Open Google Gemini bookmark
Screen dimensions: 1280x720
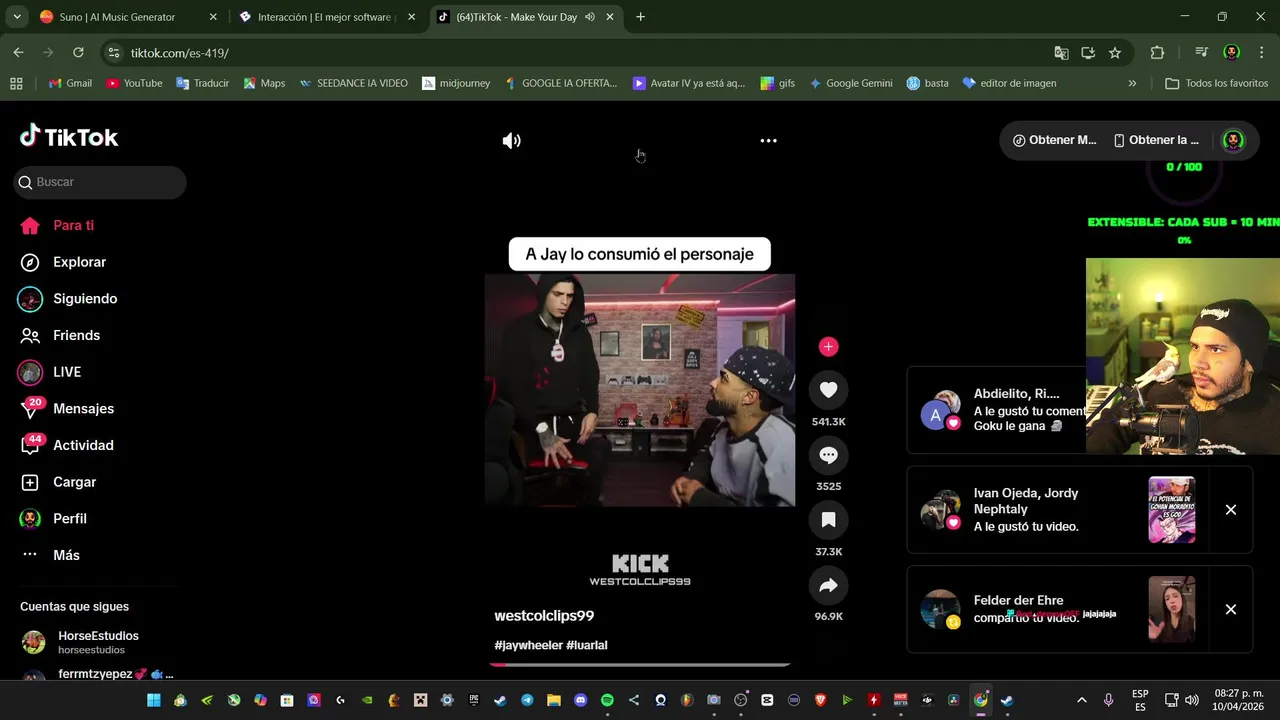(850, 83)
